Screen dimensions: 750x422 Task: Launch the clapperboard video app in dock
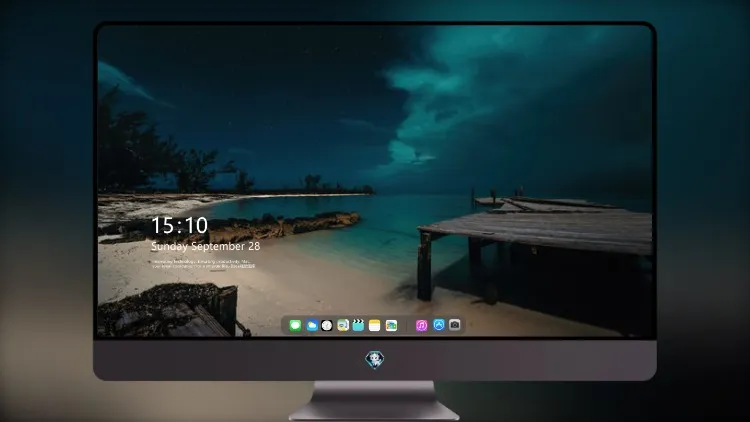pos(358,326)
